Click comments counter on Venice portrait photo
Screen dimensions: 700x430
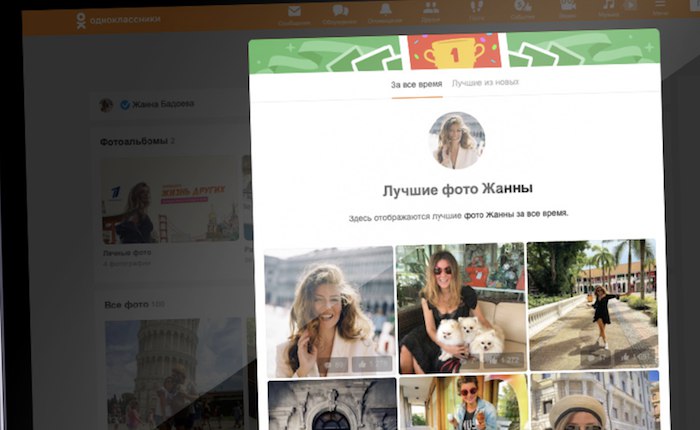coord(333,366)
